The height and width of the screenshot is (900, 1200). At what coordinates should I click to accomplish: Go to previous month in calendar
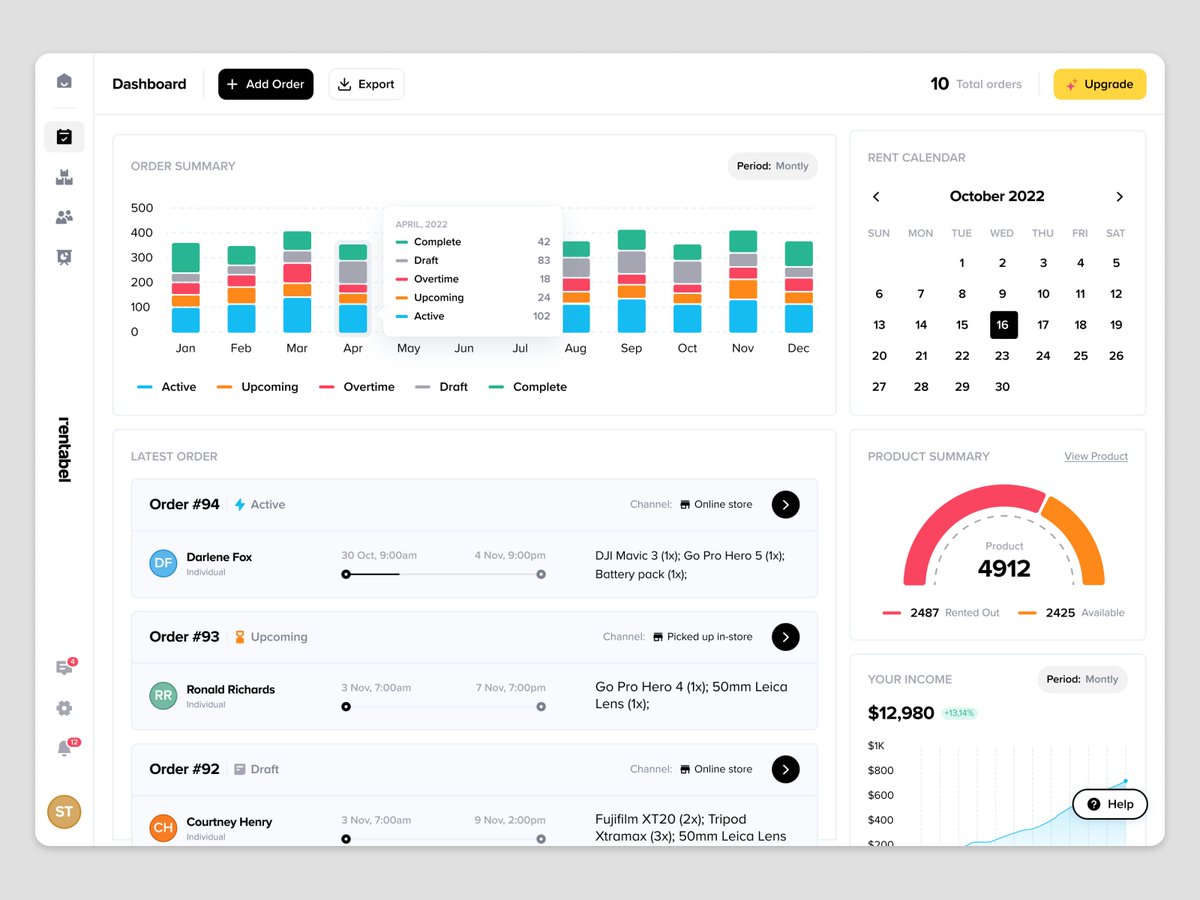(876, 197)
